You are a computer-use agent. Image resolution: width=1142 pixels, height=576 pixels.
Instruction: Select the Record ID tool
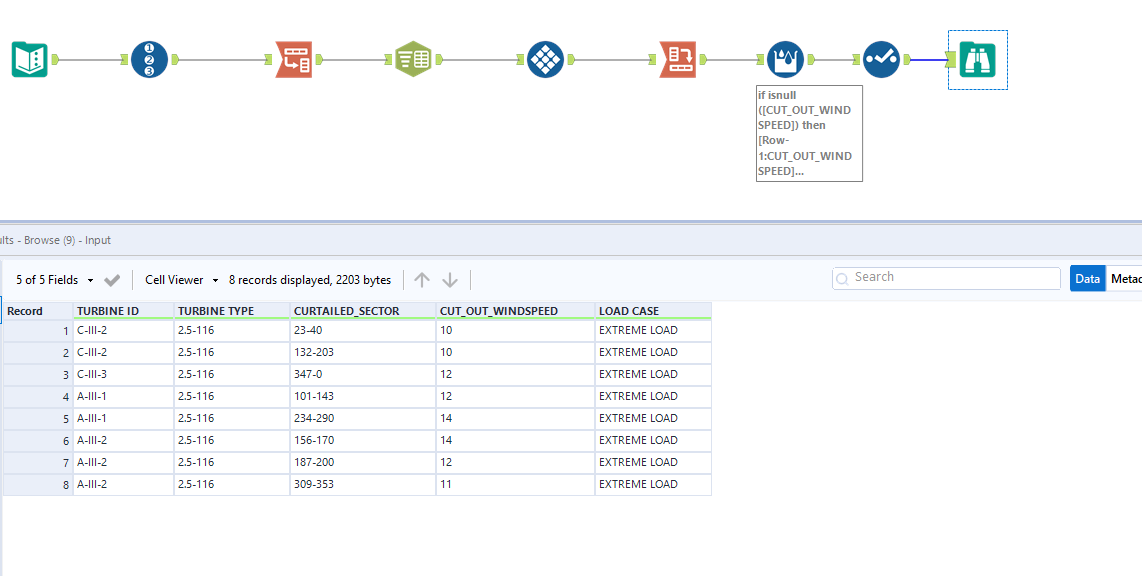148,59
